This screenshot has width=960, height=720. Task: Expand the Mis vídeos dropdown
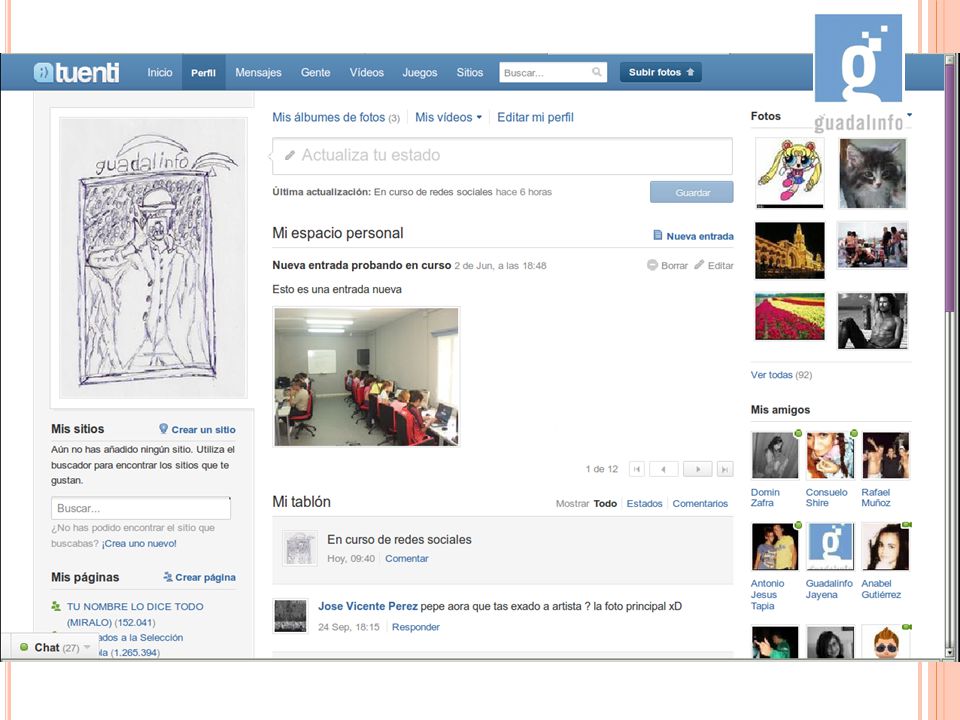point(479,117)
